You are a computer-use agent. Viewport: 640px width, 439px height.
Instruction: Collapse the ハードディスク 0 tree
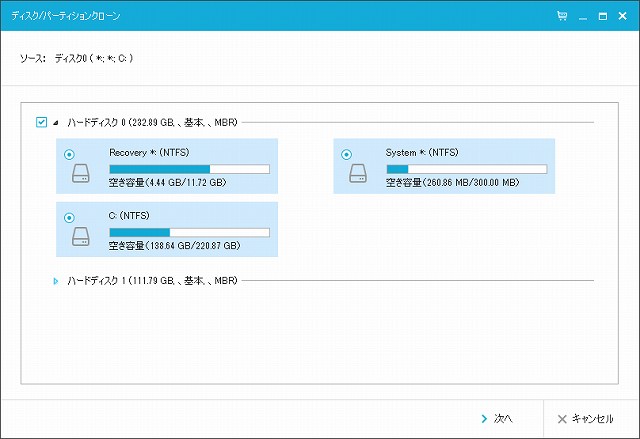(x=56, y=122)
